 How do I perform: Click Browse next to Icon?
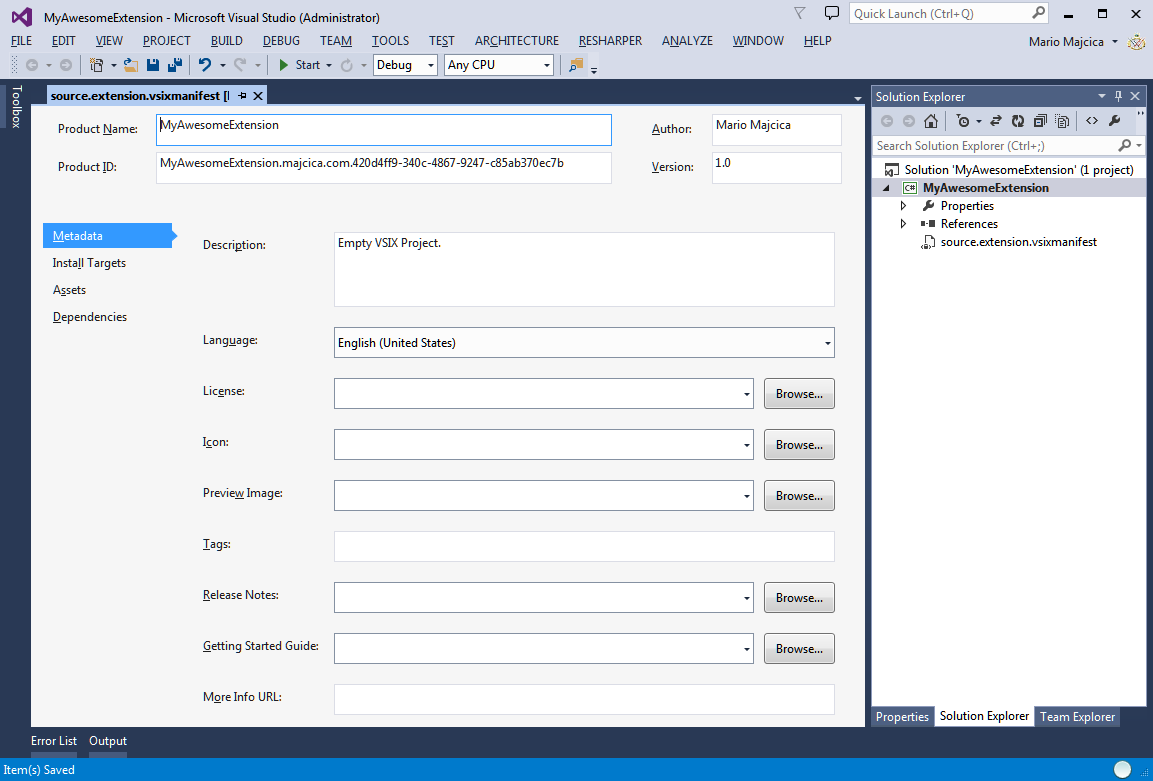click(x=799, y=445)
